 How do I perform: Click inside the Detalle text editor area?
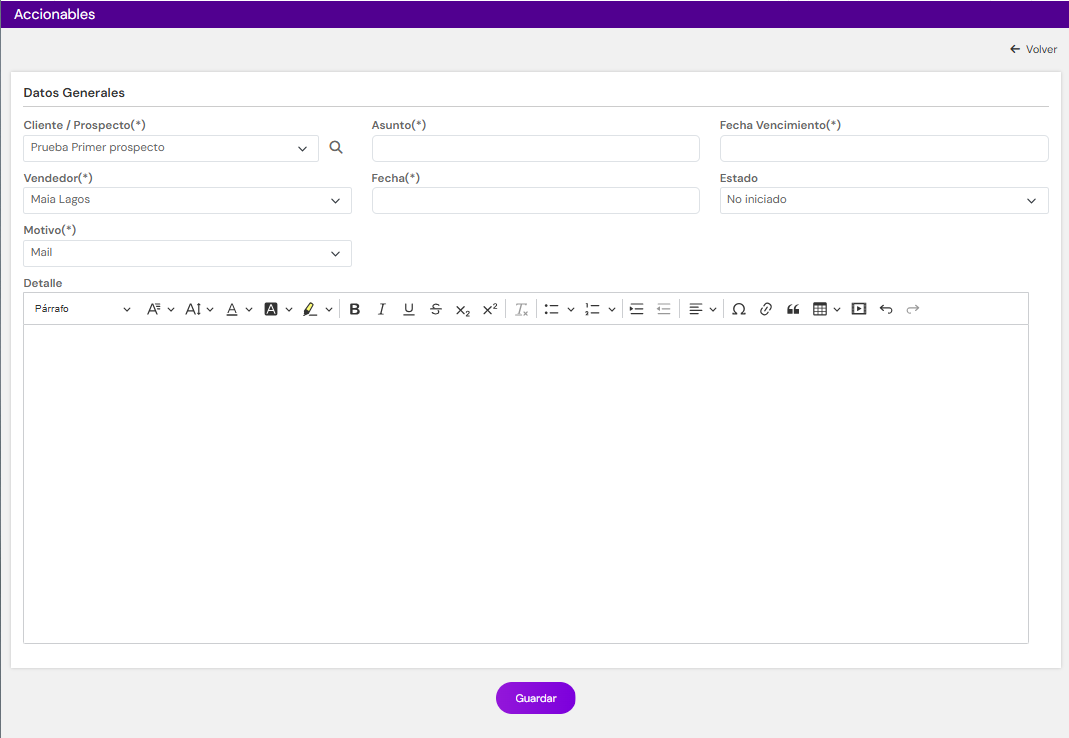(x=526, y=484)
